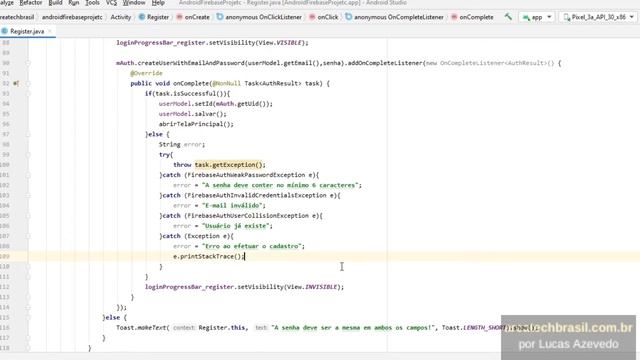640x360 pixels.
Task: Open the Tools menu
Action: [x=92, y=3]
